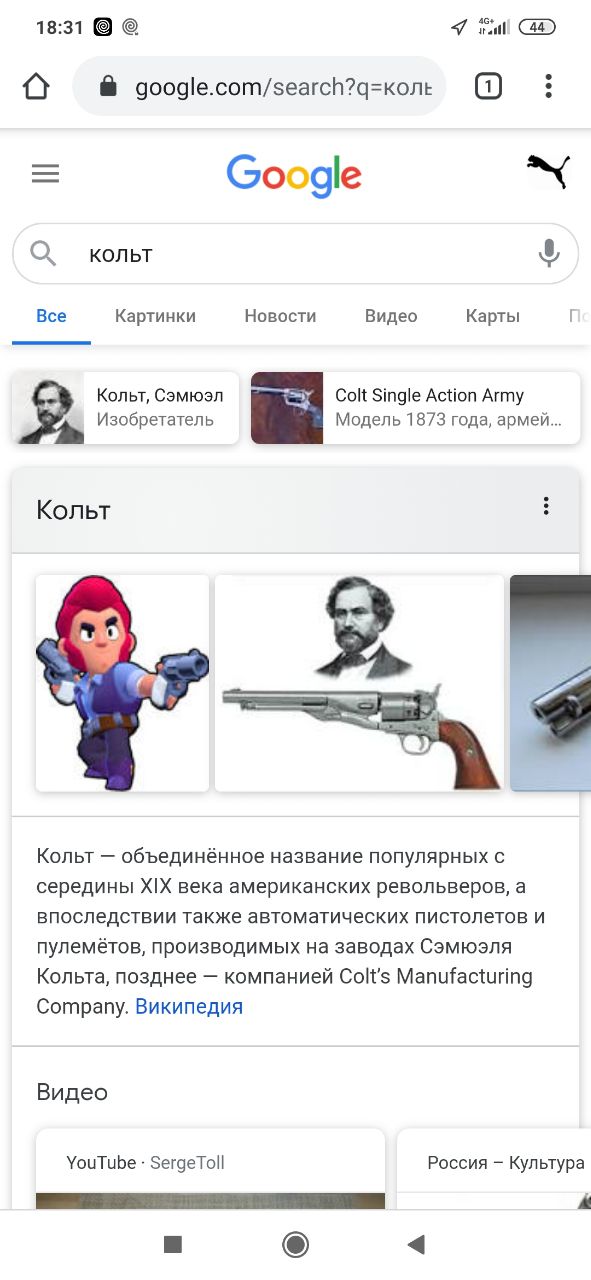This screenshot has width=591, height=1280.
Task: Open Google's hamburger side menu
Action: pos(46,174)
